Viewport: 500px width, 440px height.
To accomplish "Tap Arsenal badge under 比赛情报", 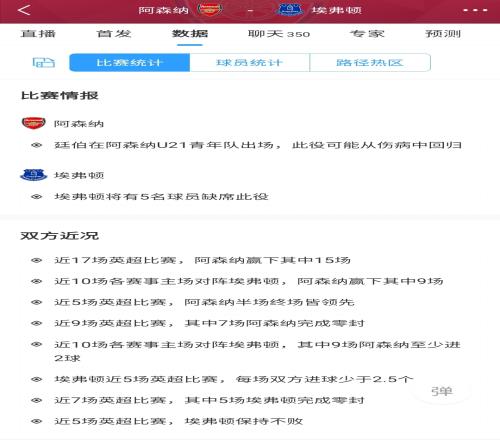I will 33,123.
